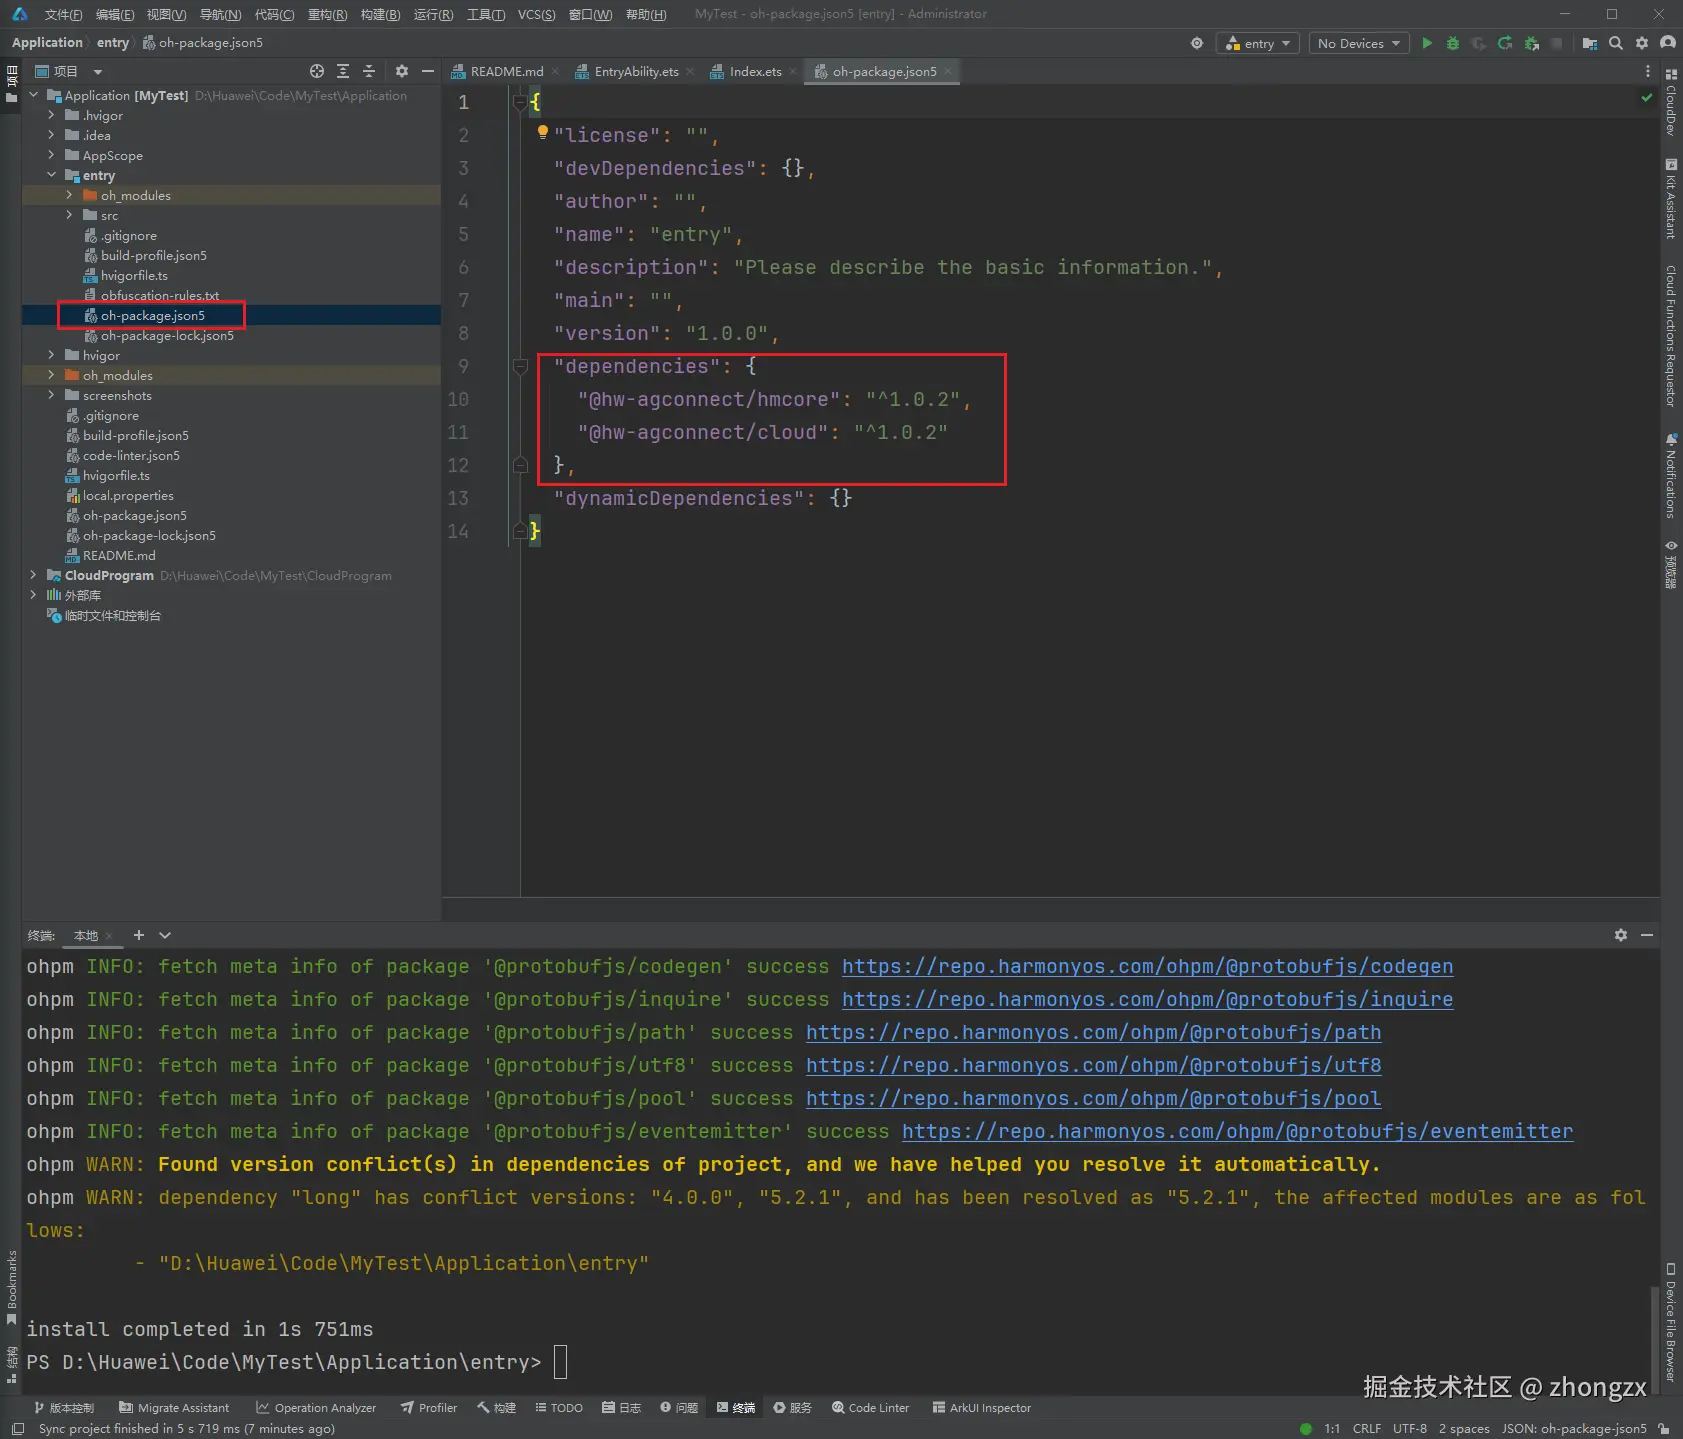The width and height of the screenshot is (1683, 1439).
Task: Switch to the EntryAbility.ets tab
Action: click(x=636, y=71)
